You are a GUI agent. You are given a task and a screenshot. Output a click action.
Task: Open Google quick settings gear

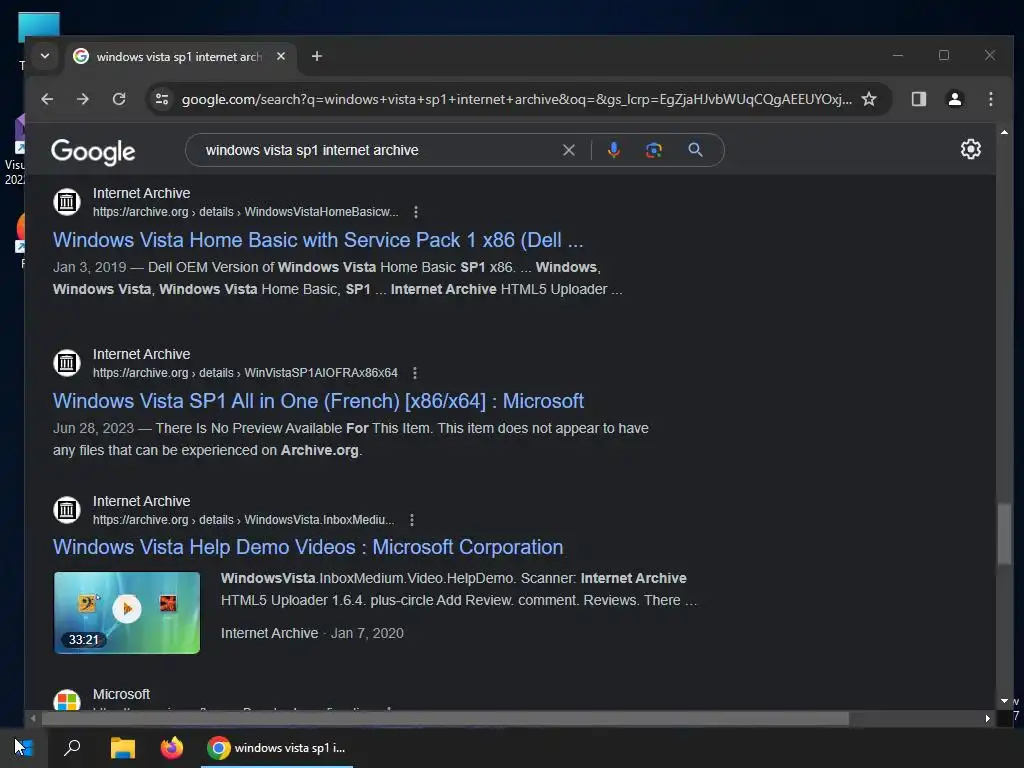click(970, 150)
